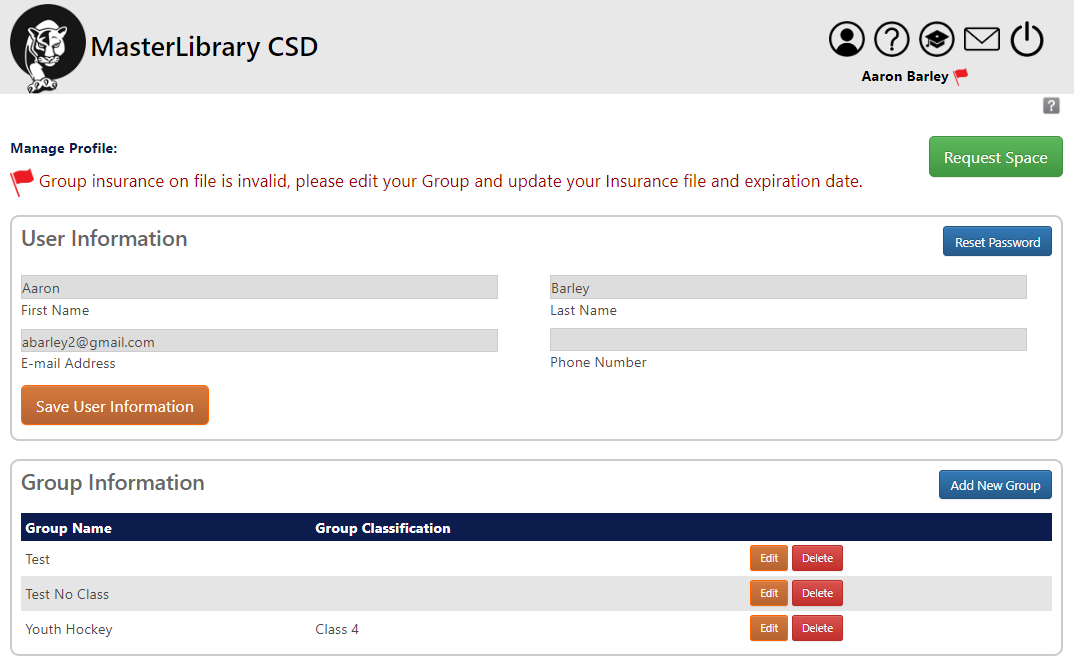The image size is (1074, 666).
Task: Focus the Last Name field
Action: pyautogui.click(x=788, y=287)
